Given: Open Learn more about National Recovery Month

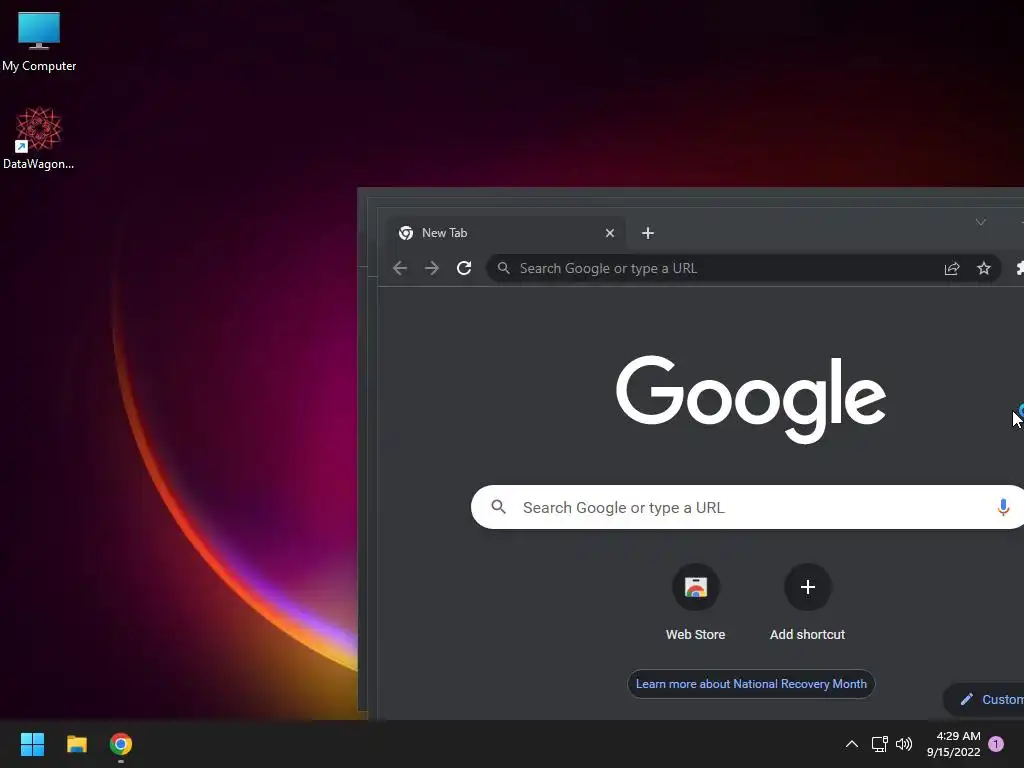Looking at the screenshot, I should tap(751, 684).
